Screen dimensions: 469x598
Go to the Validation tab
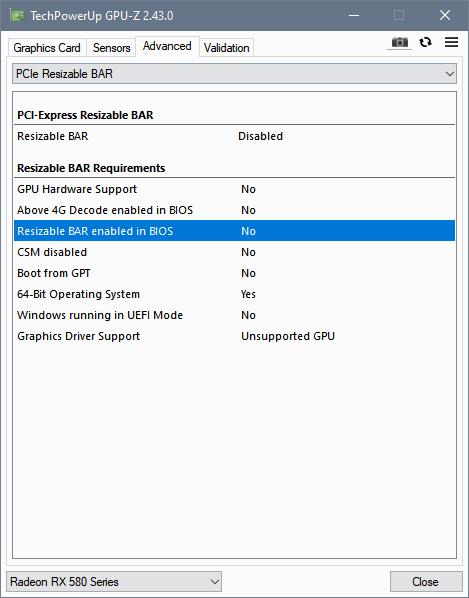click(x=226, y=48)
